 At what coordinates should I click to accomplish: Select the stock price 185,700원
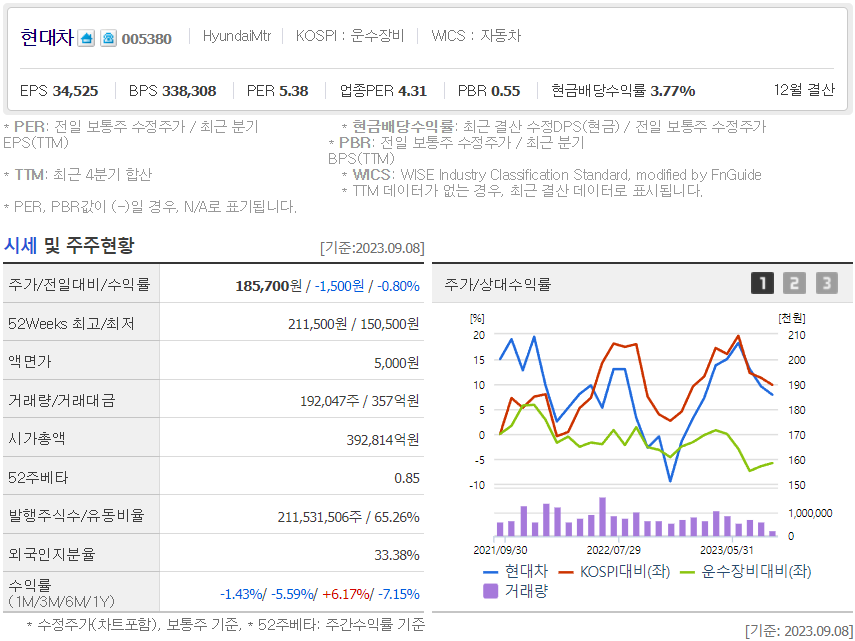[268, 286]
